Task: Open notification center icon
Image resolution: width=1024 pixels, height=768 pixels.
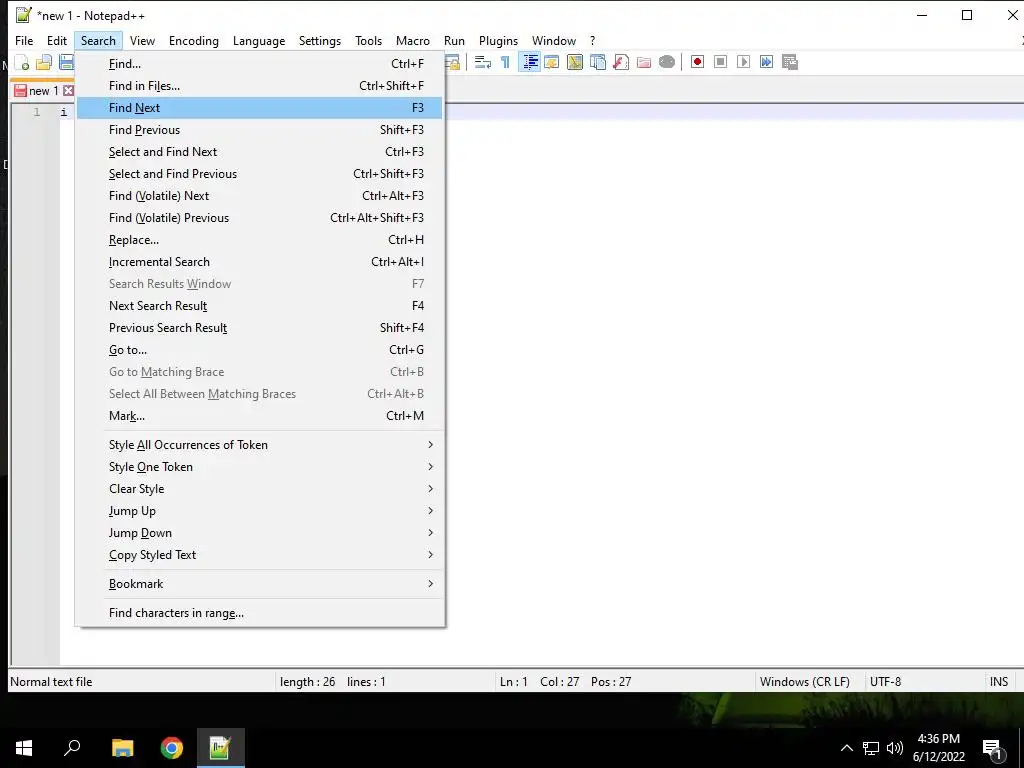Action: point(993,749)
